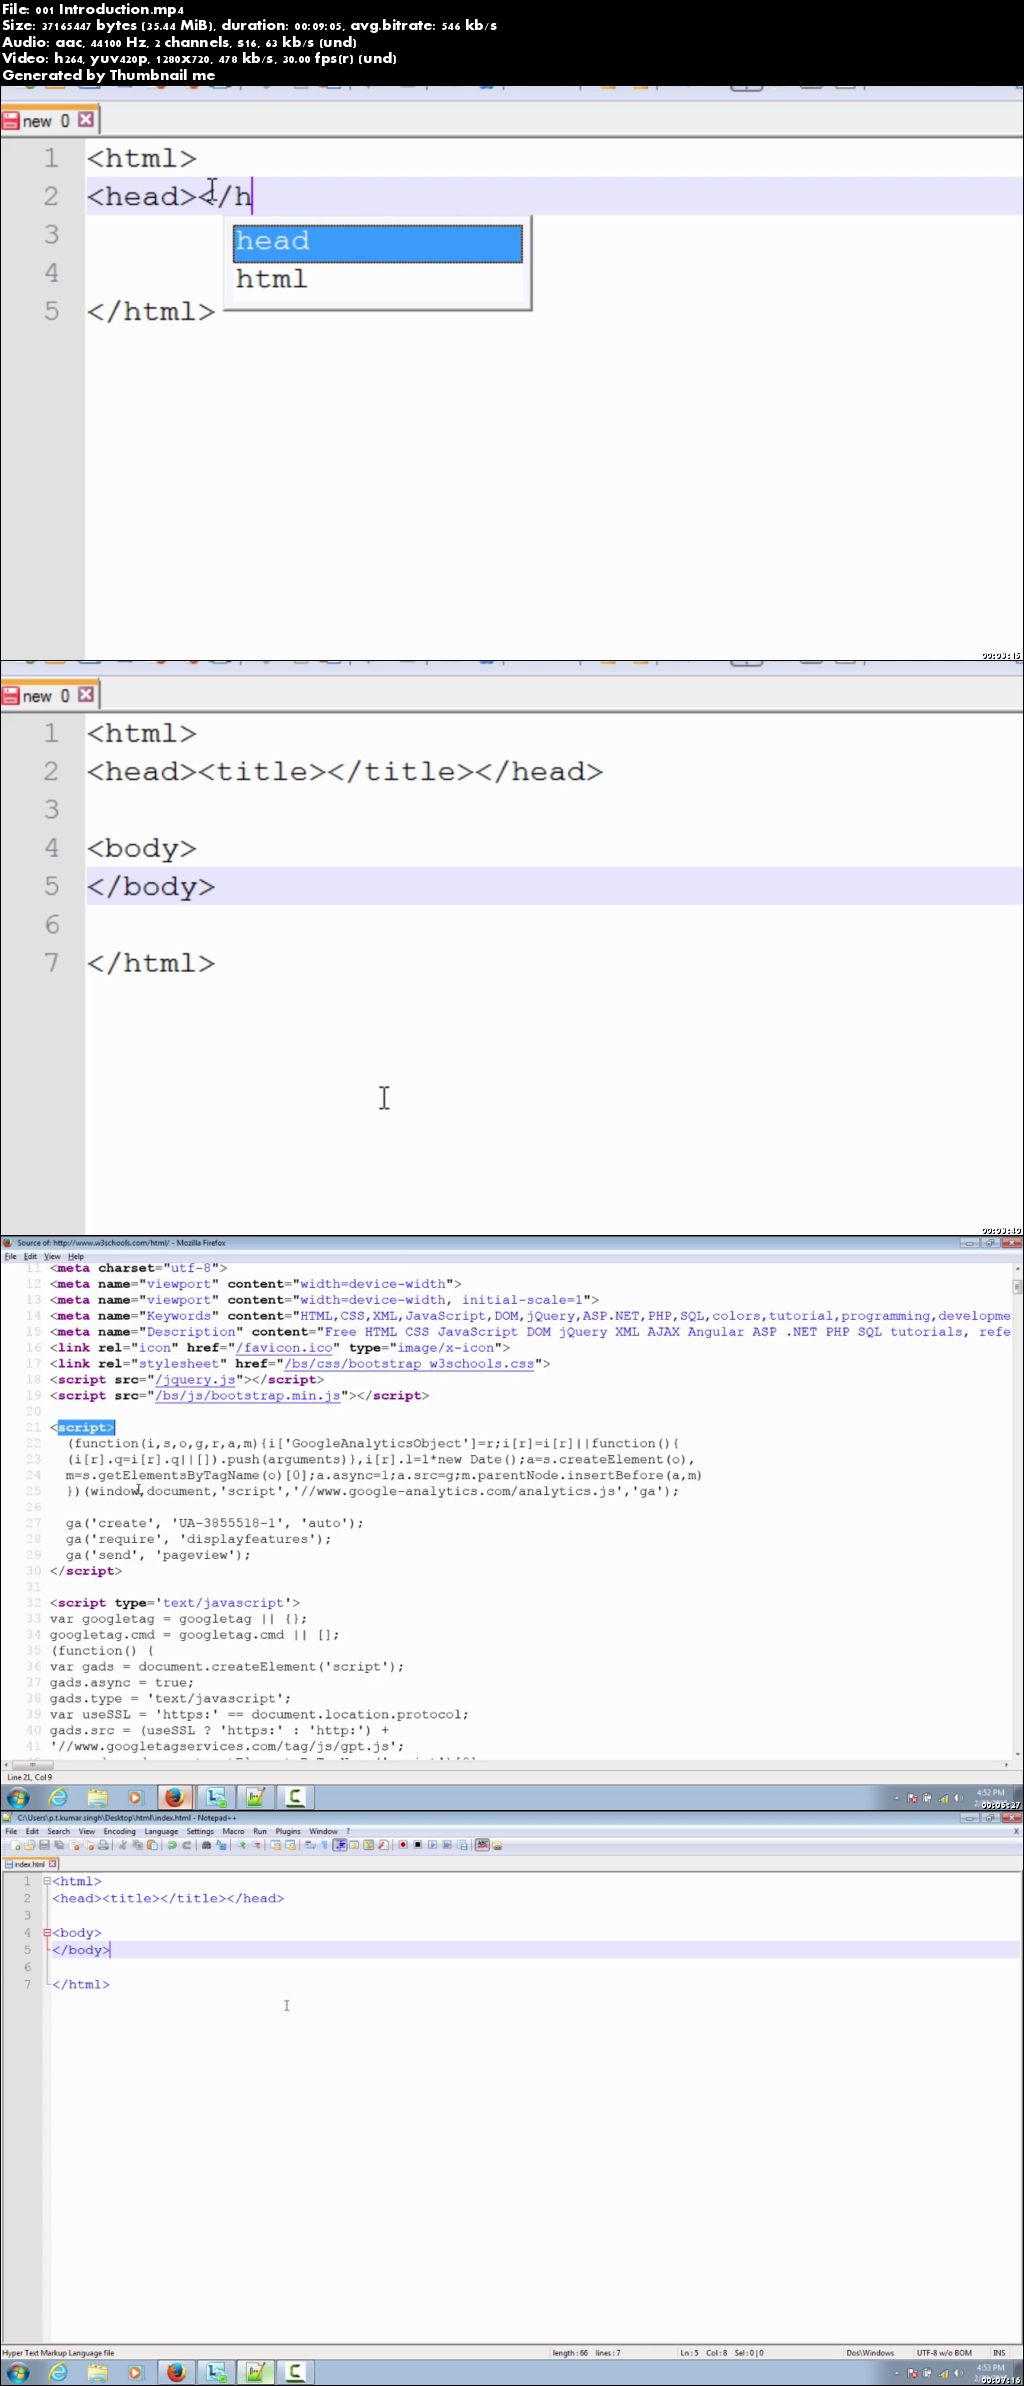The height and width of the screenshot is (2386, 1024).
Task: Select 'html' in the autocomplete popup
Action: (x=378, y=280)
